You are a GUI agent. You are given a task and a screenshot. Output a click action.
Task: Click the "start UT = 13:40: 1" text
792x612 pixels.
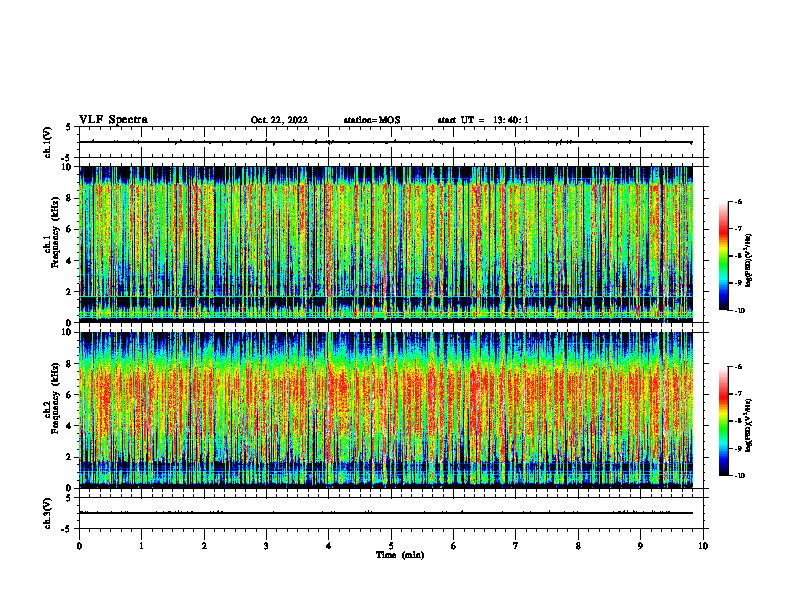[x=483, y=120]
